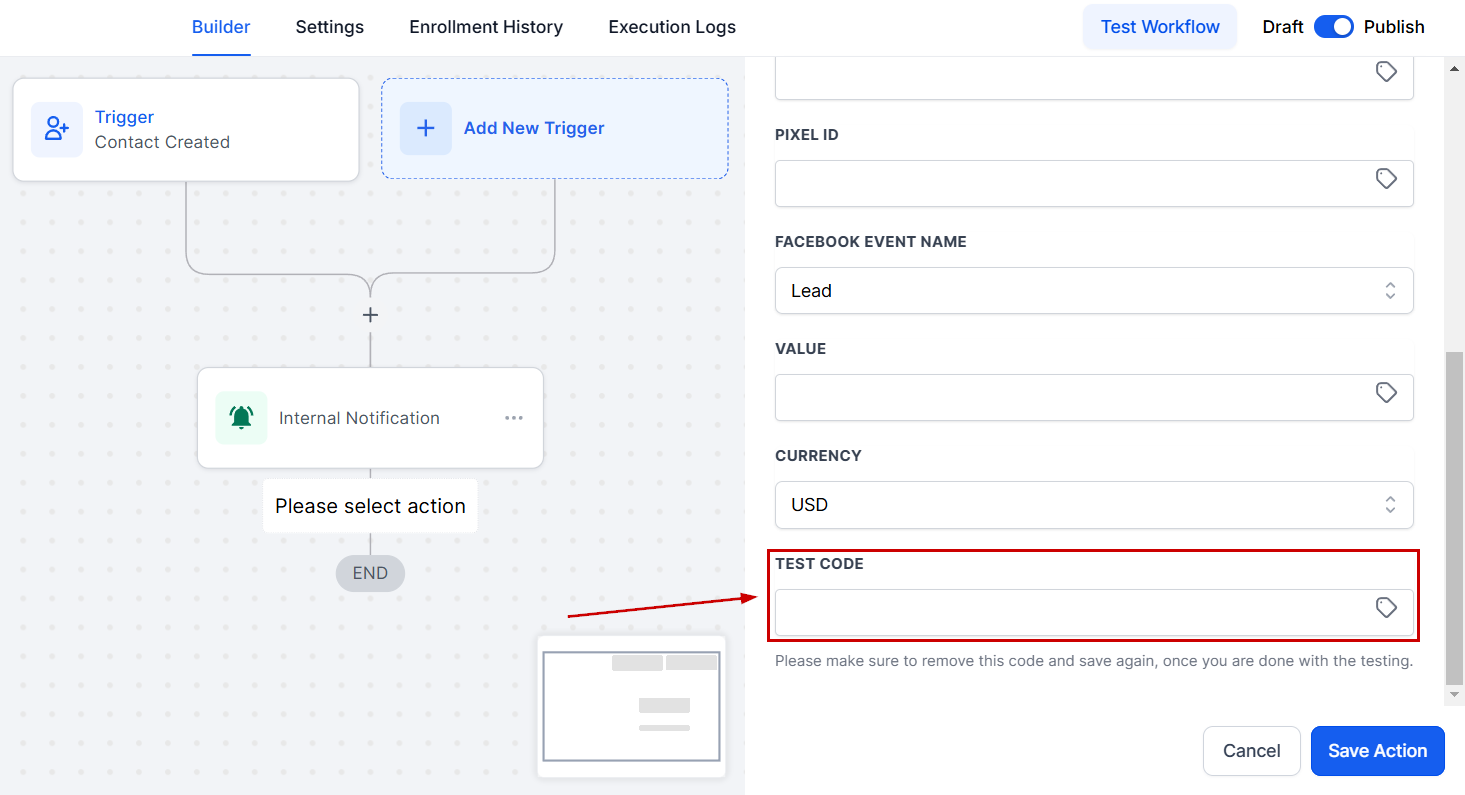
Task: Click the Publish label
Action: point(1394,27)
